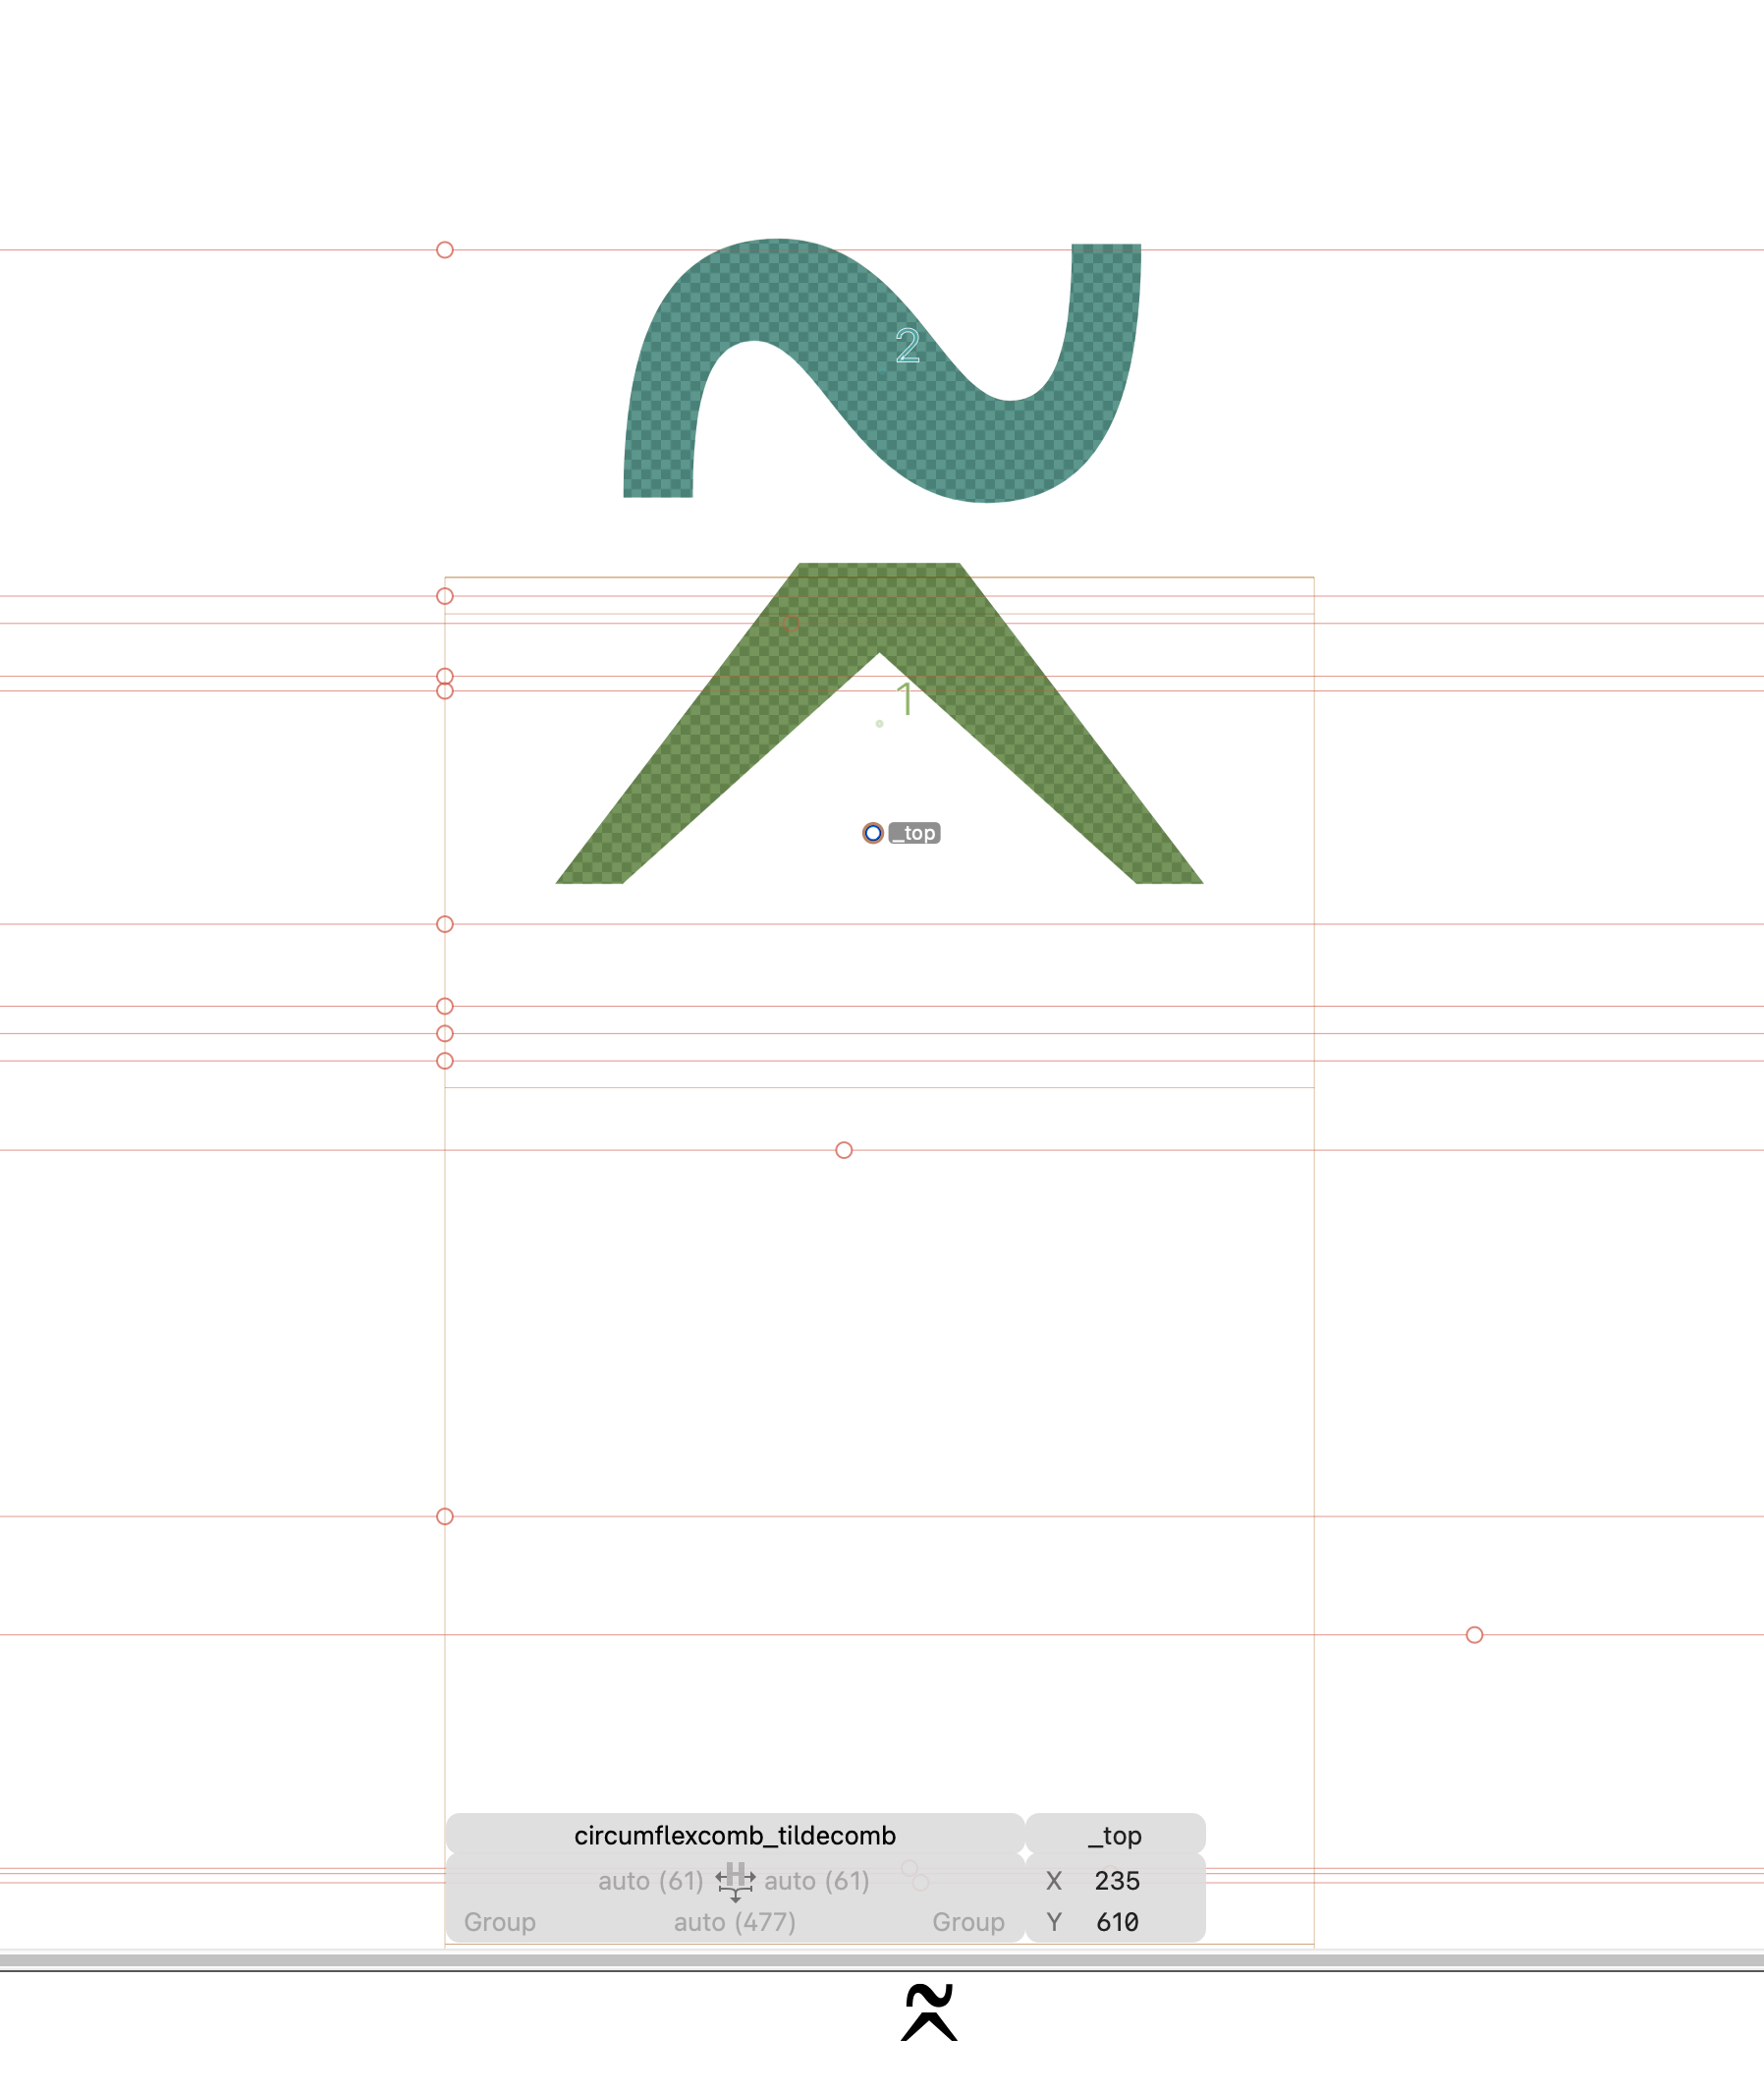Screen dimensions: 1764x2090
Task: Click the small guide circle inside circumflex apex
Action: [x=792, y=624]
